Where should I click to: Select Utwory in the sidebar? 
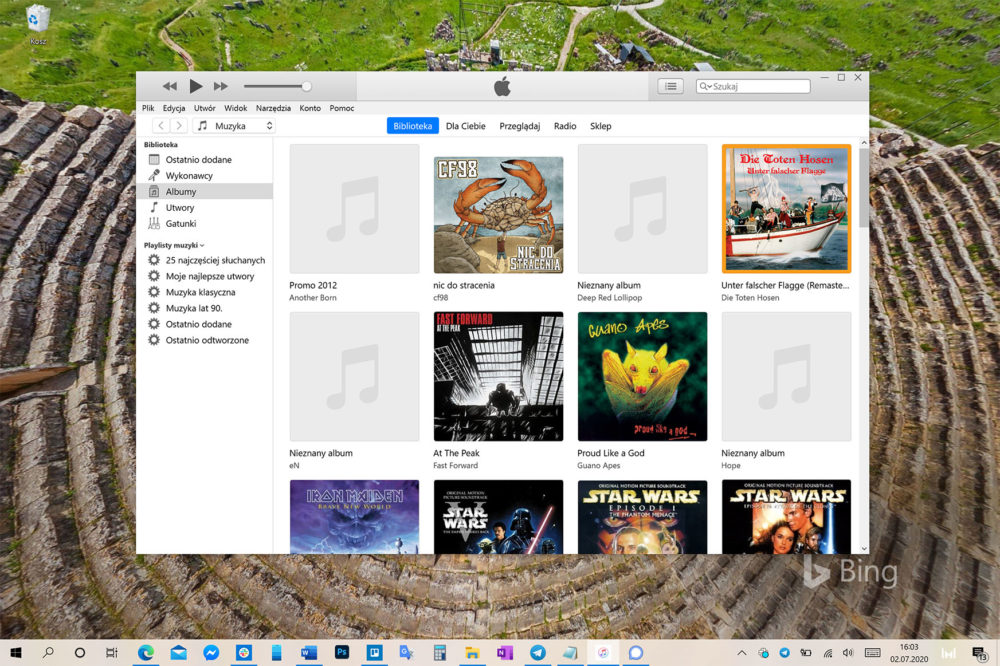[205, 207]
